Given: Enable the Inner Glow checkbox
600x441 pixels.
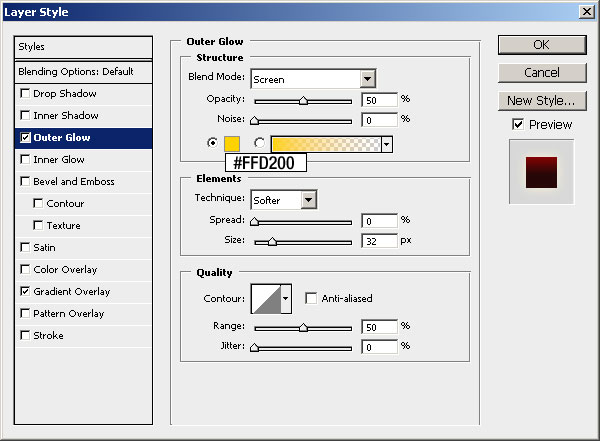Looking at the screenshot, I should 25,159.
